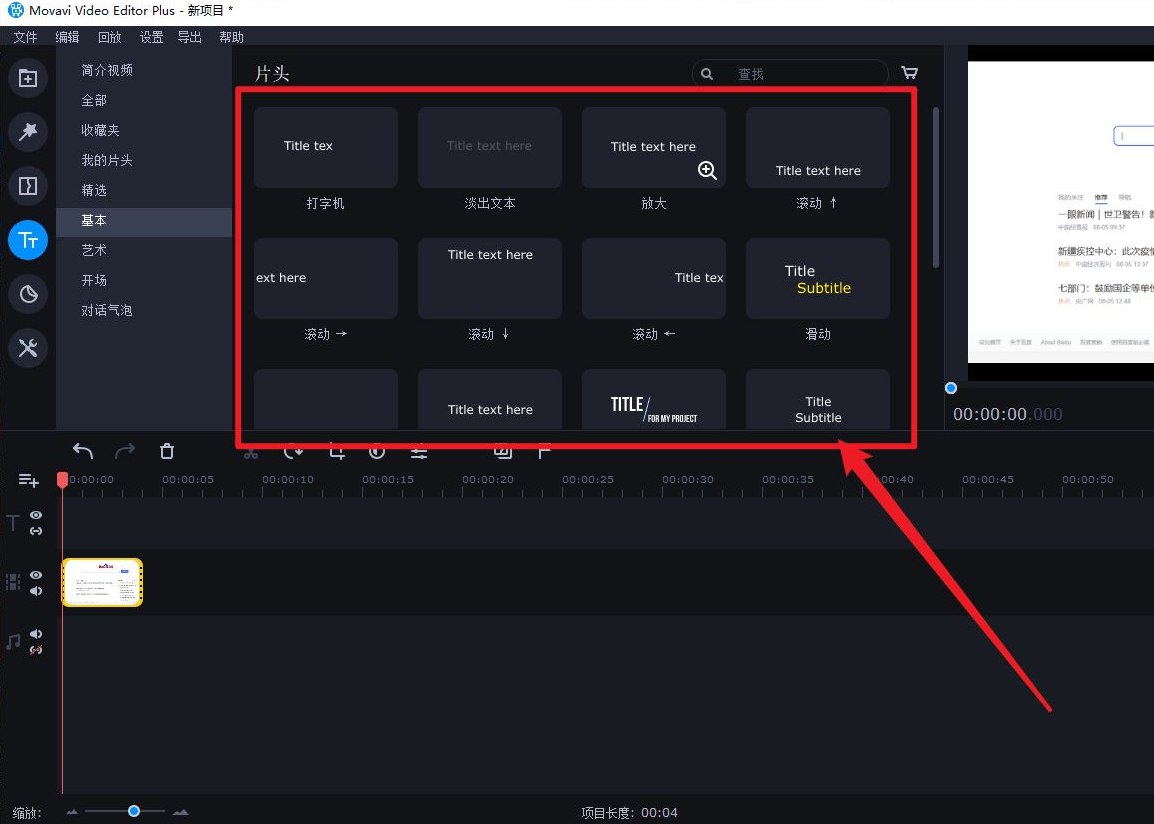Mute the audio track speaker
The width and height of the screenshot is (1154, 824).
click(36, 634)
